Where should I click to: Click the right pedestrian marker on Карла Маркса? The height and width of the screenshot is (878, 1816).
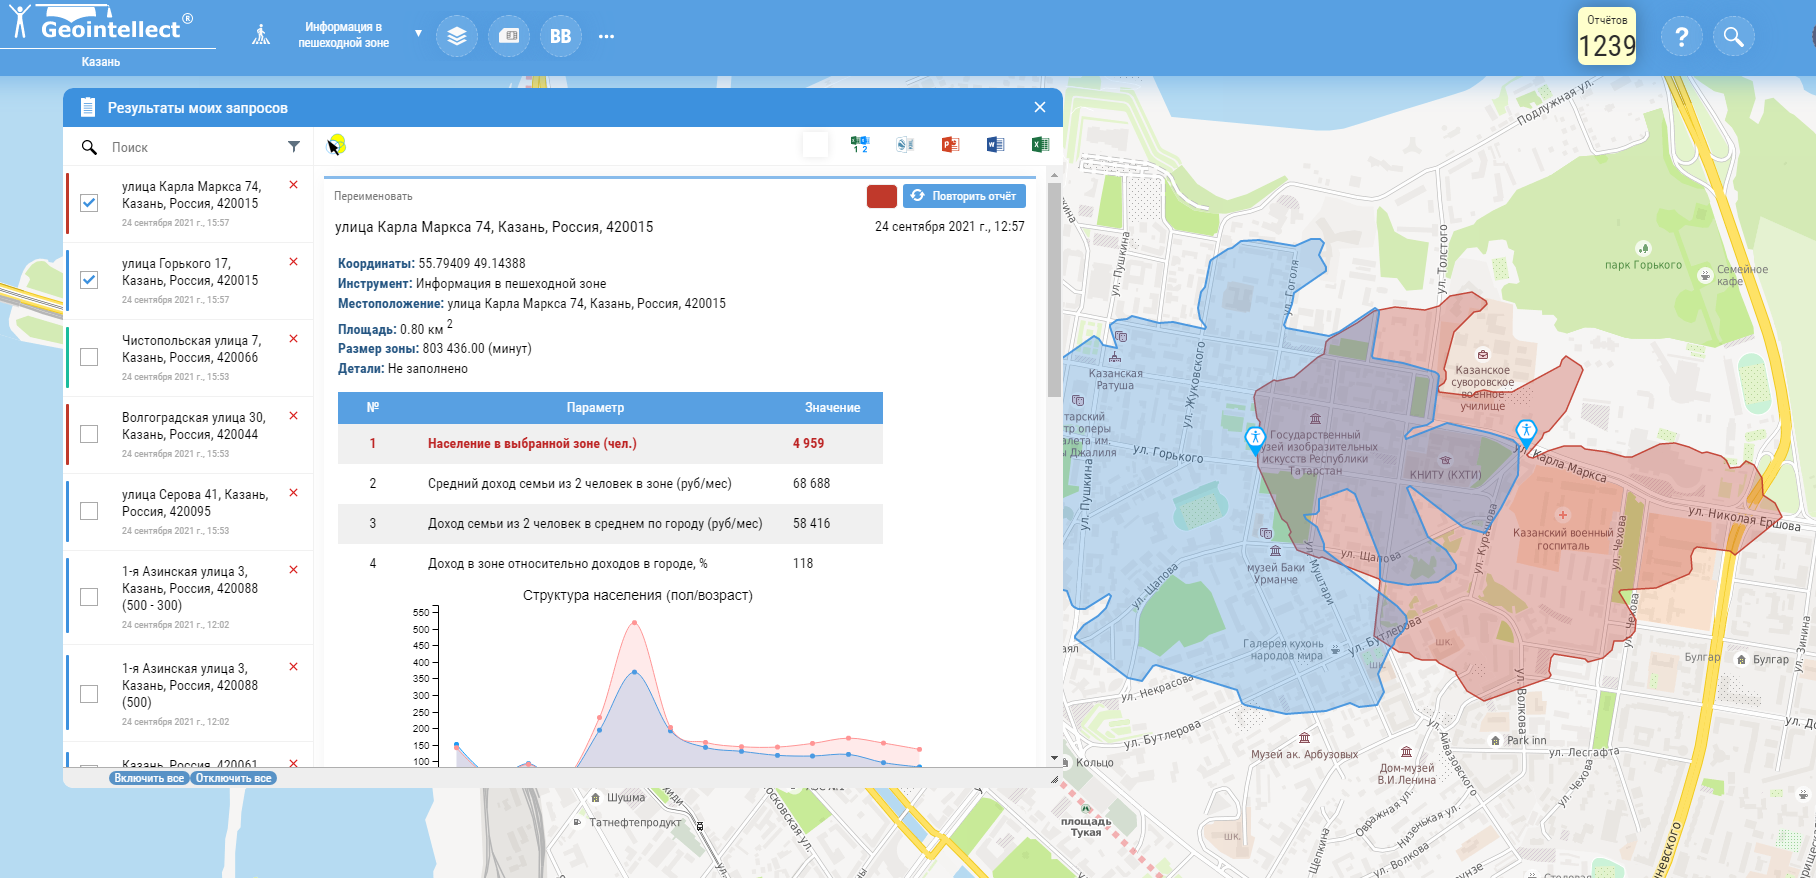[x=1526, y=433]
